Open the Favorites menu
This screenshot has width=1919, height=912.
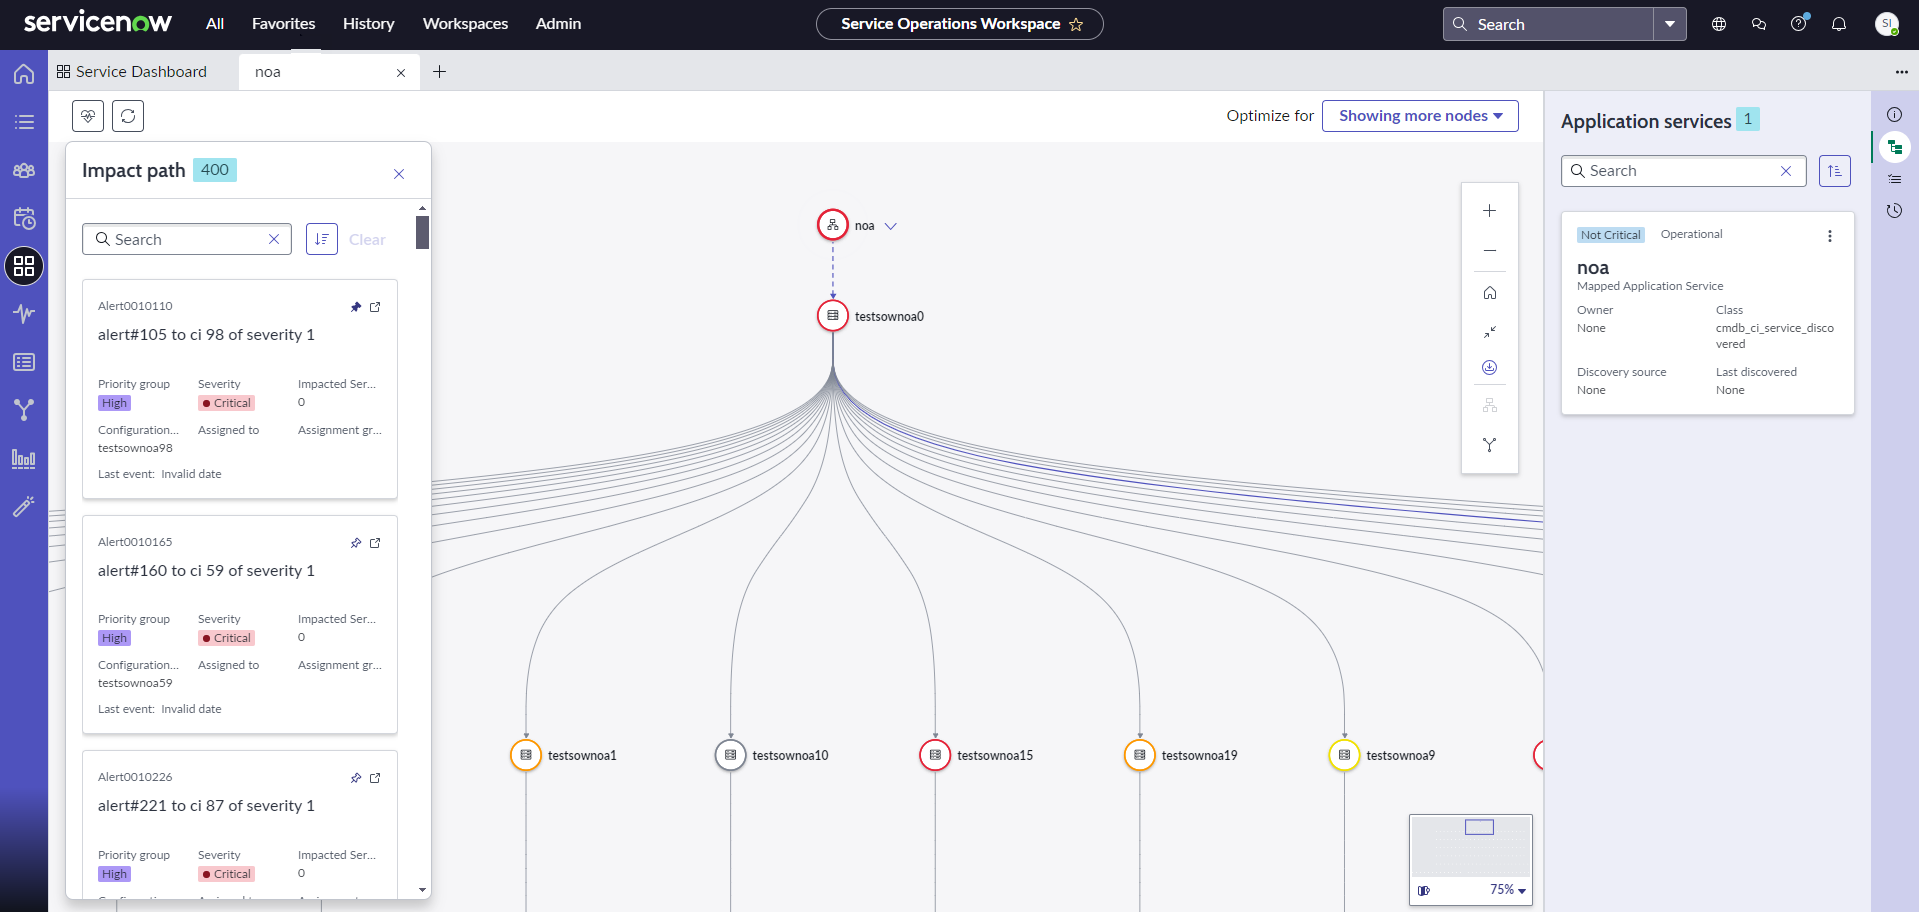point(283,24)
